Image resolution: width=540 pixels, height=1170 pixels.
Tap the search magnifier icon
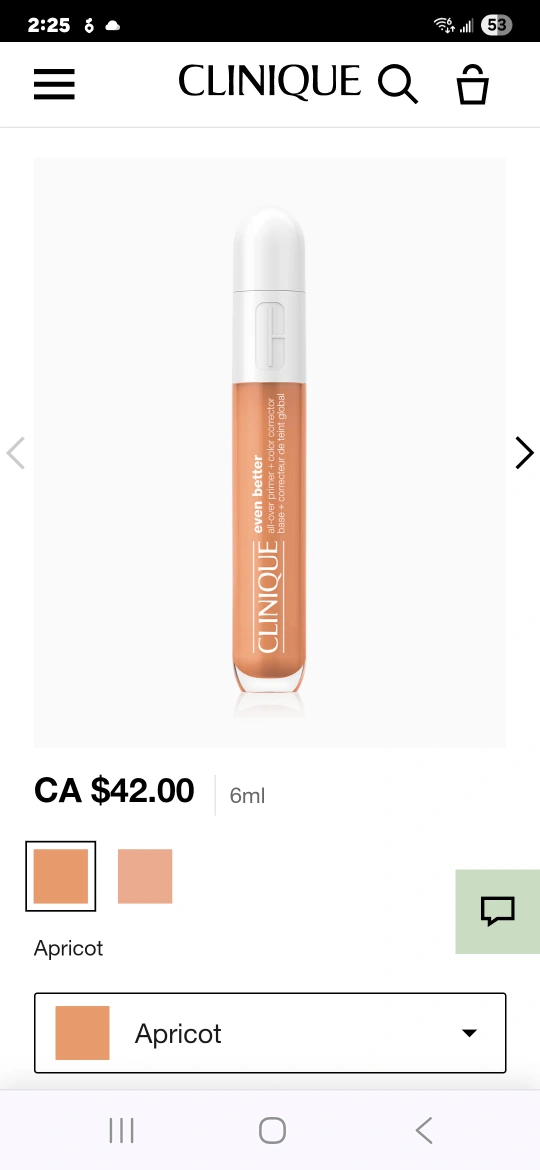coord(398,84)
